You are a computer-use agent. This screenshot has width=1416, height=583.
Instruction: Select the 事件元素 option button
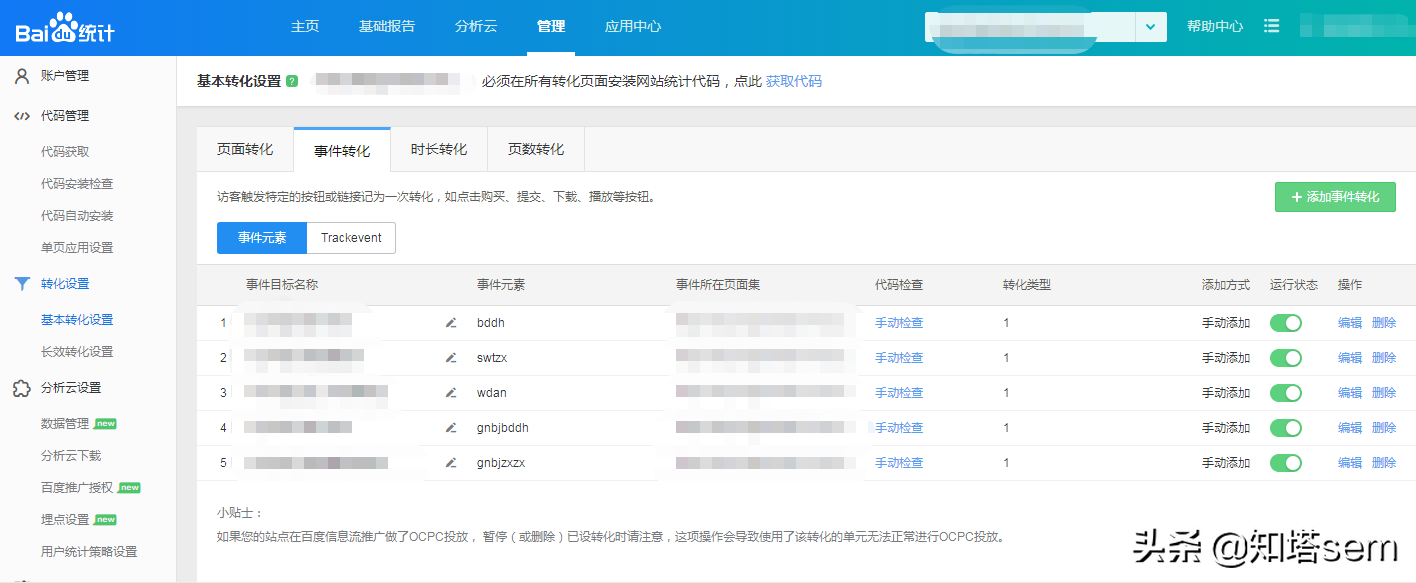coord(262,238)
